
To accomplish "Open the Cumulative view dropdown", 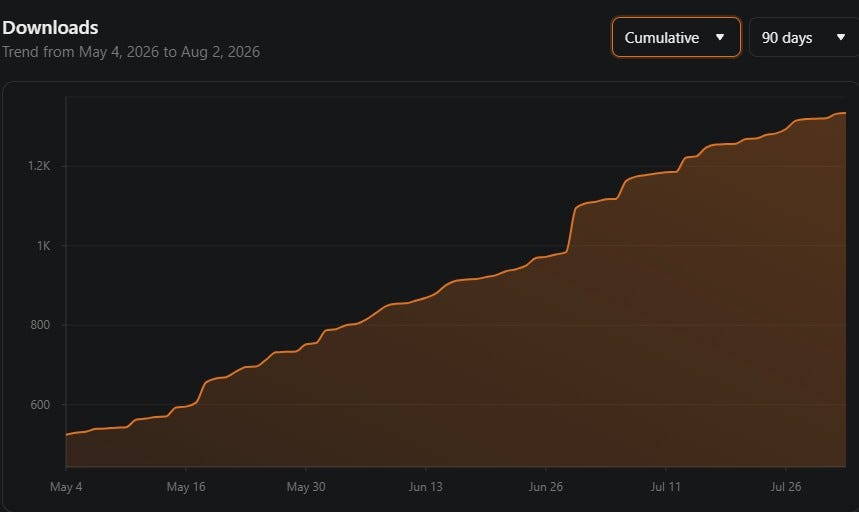I will [676, 37].
